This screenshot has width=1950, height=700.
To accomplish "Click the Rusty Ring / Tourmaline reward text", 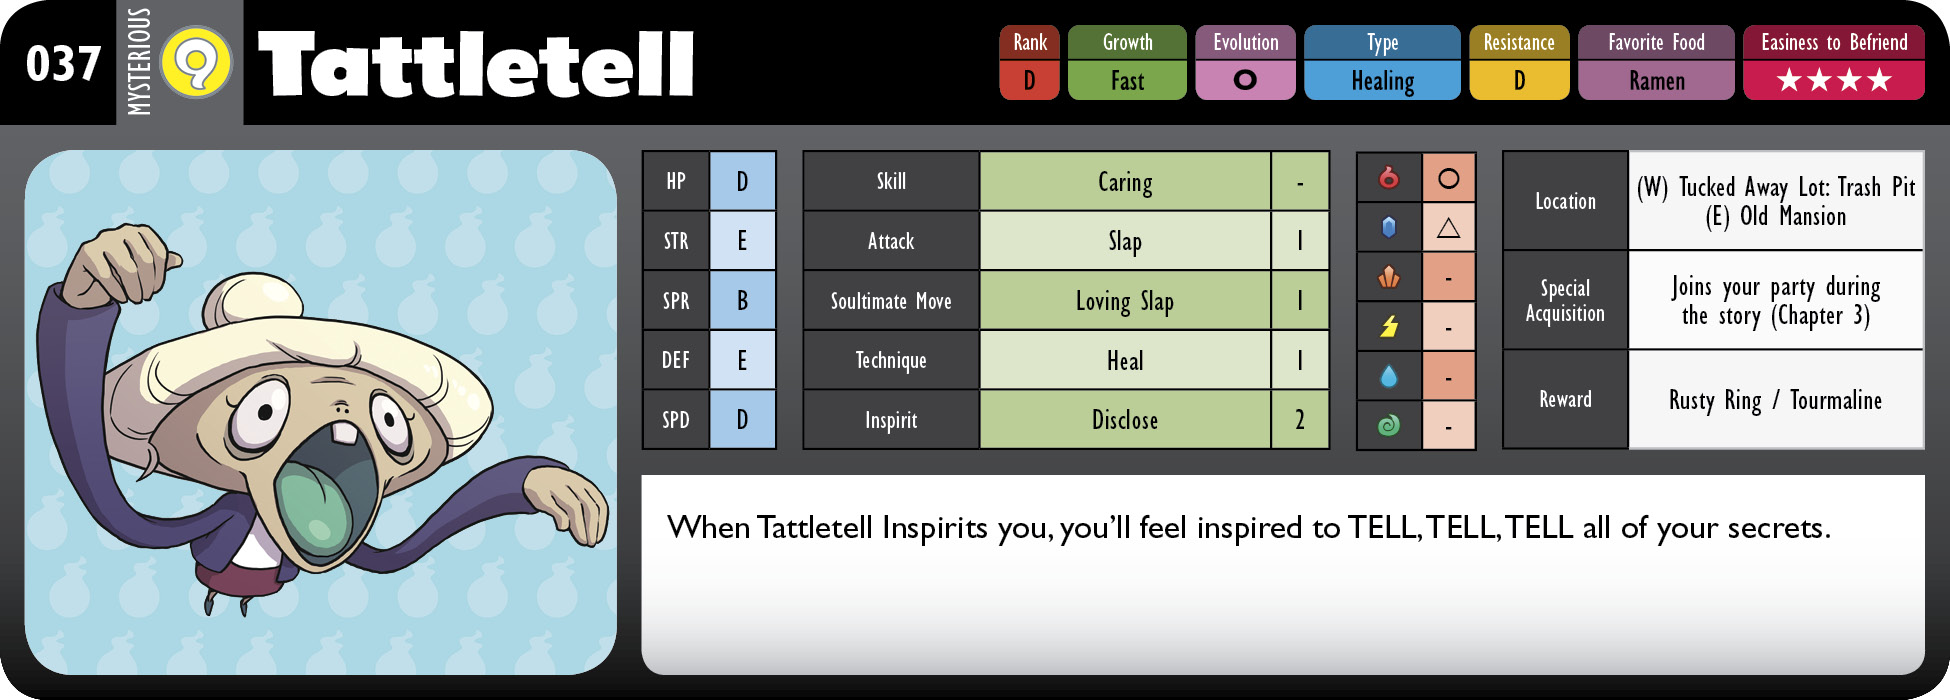I will 1776,400.
